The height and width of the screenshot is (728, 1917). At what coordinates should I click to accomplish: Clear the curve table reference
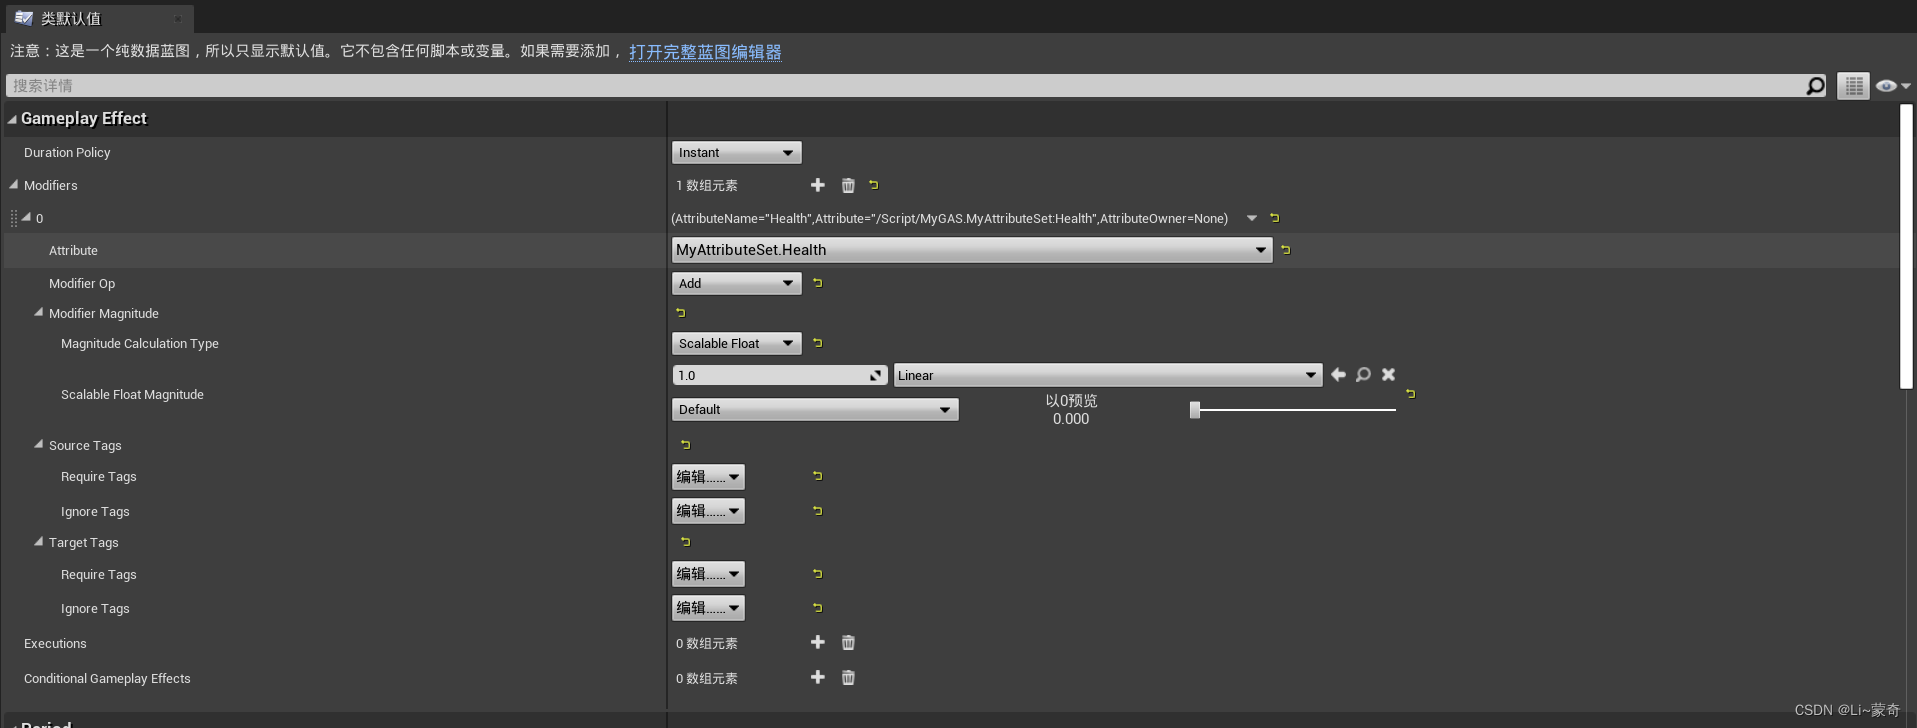pyautogui.click(x=1388, y=374)
